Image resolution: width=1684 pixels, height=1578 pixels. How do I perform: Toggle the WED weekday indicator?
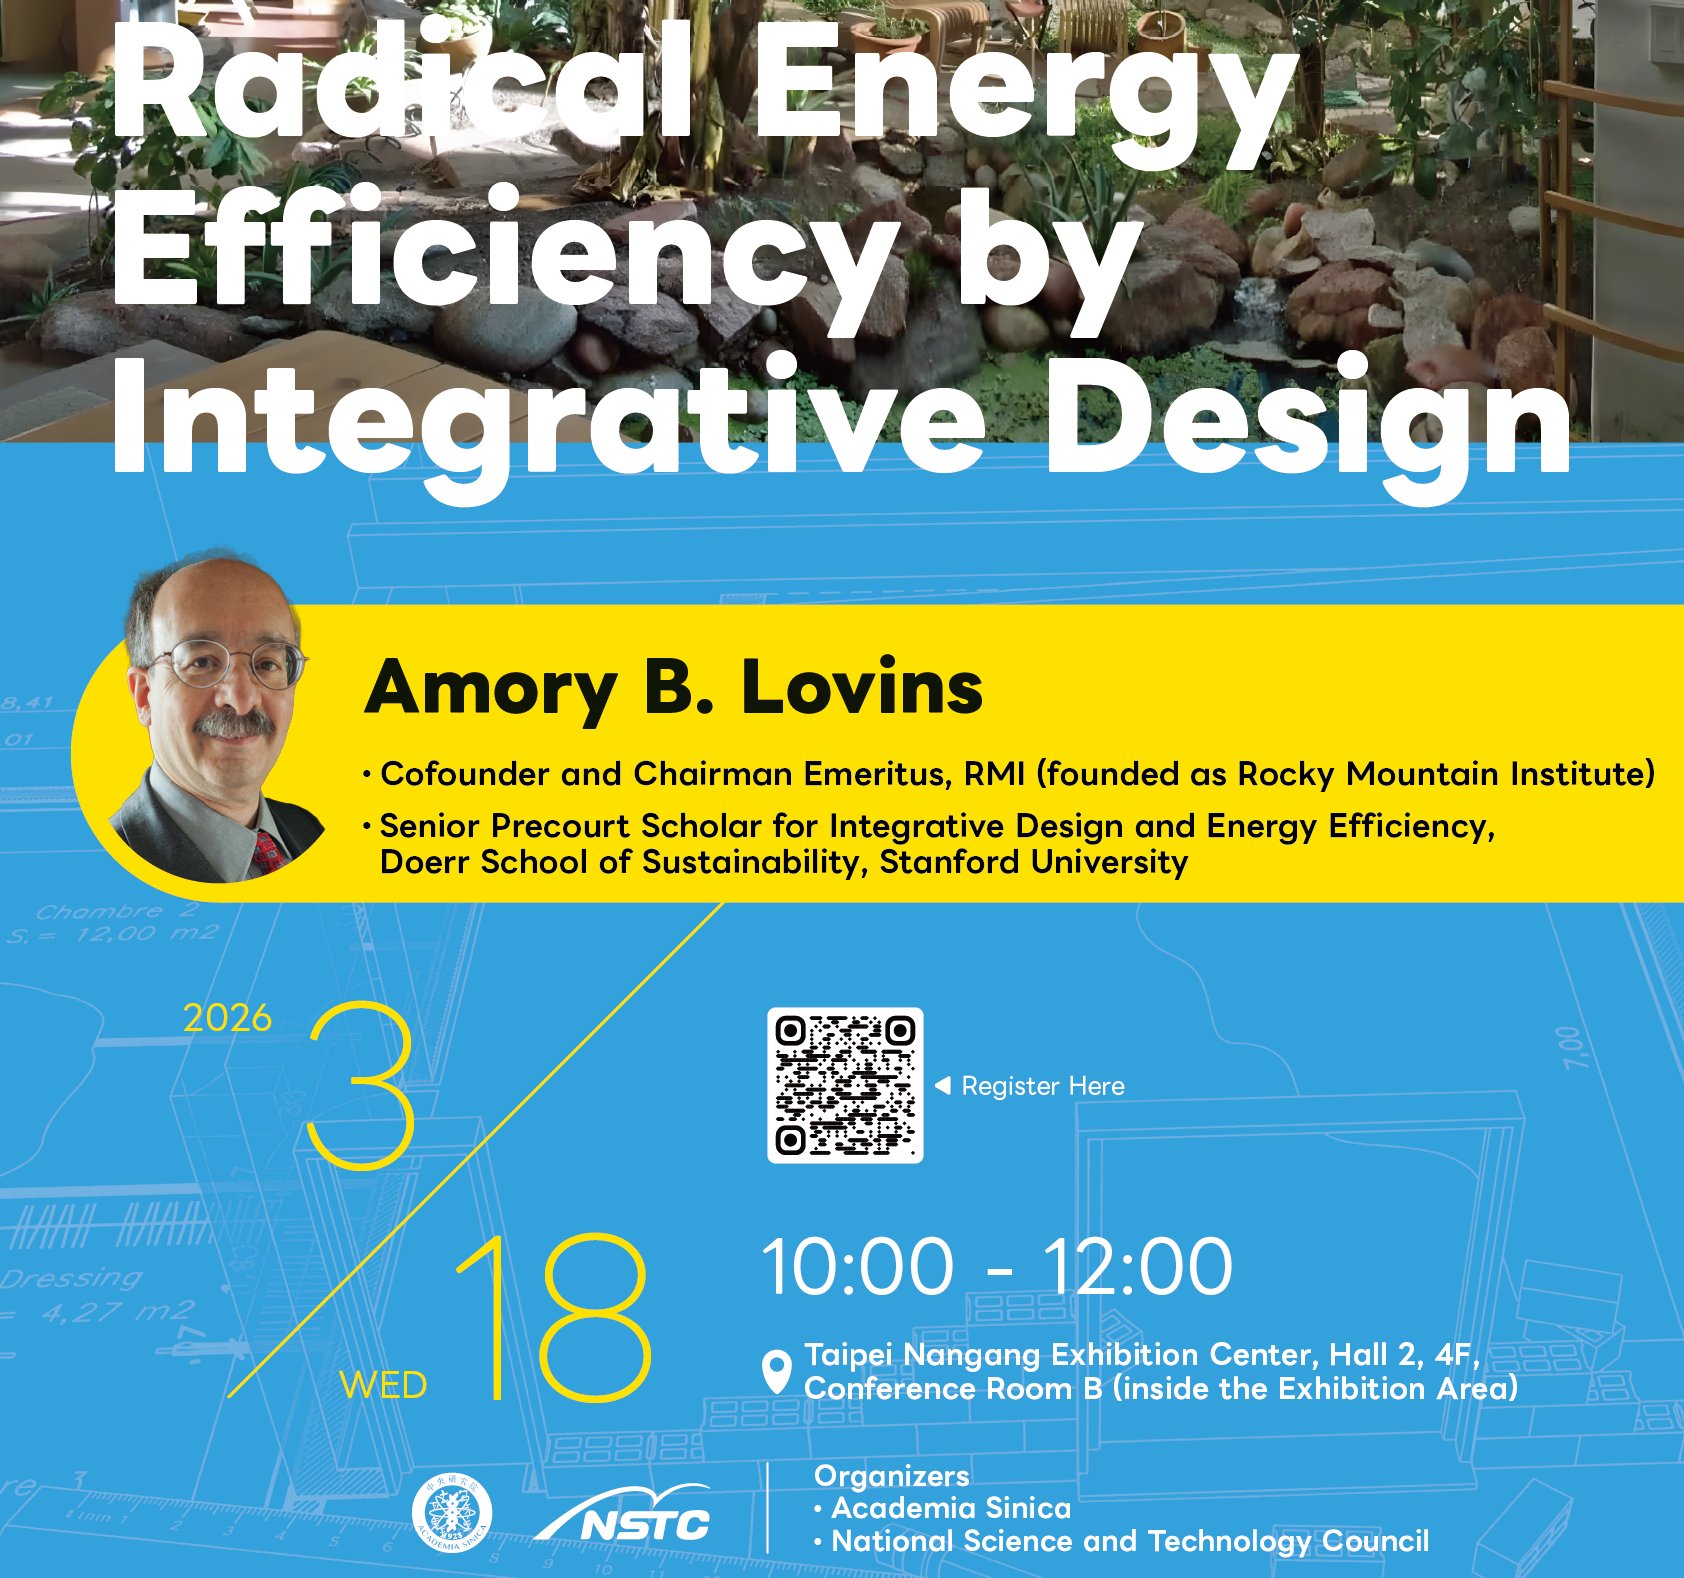pyautogui.click(x=385, y=1386)
